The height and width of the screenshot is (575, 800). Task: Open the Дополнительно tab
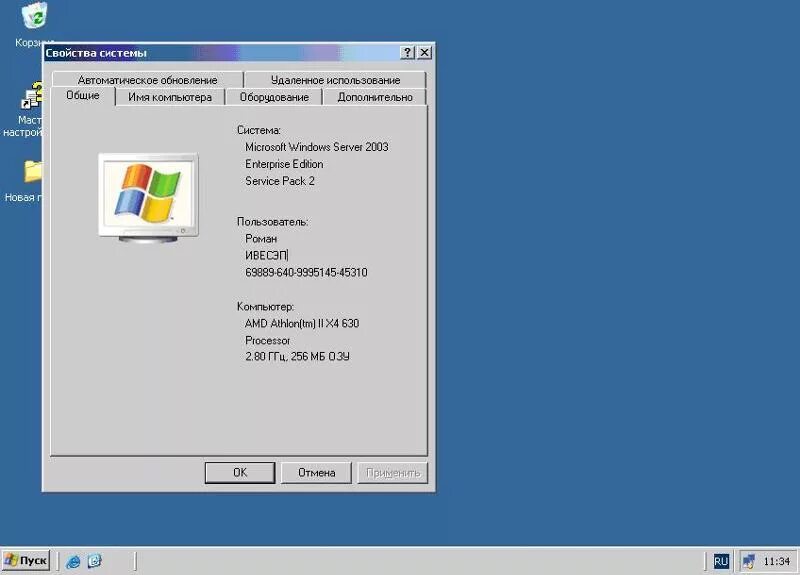(375, 97)
